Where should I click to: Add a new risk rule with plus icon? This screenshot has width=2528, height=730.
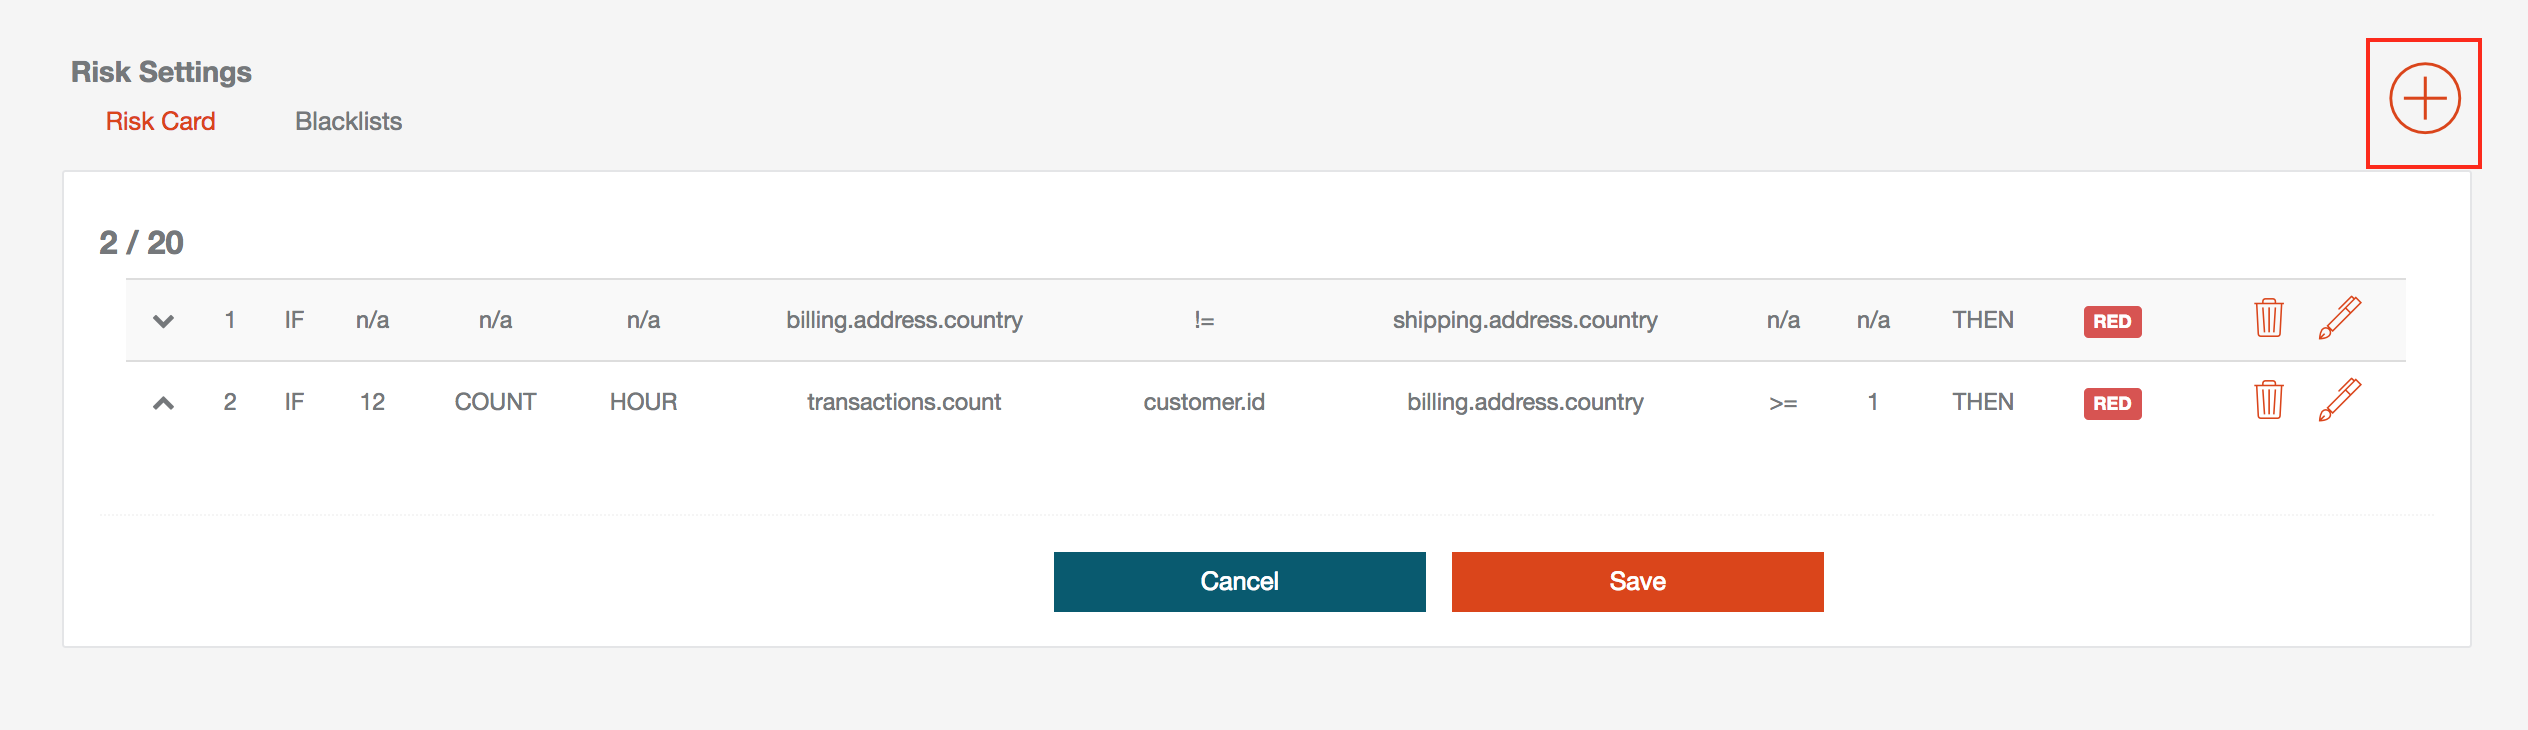coord(2424,98)
